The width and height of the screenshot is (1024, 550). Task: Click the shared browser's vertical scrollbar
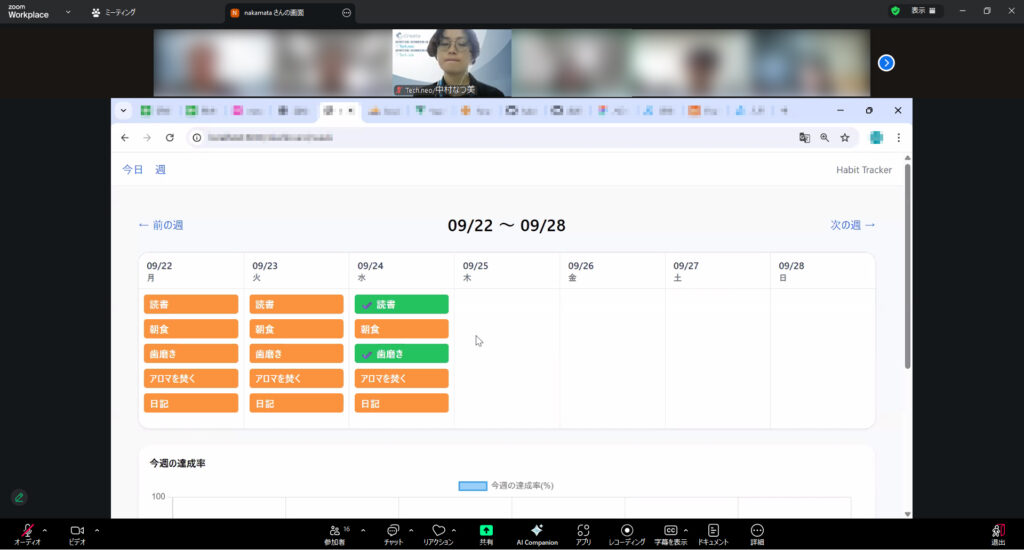907,265
